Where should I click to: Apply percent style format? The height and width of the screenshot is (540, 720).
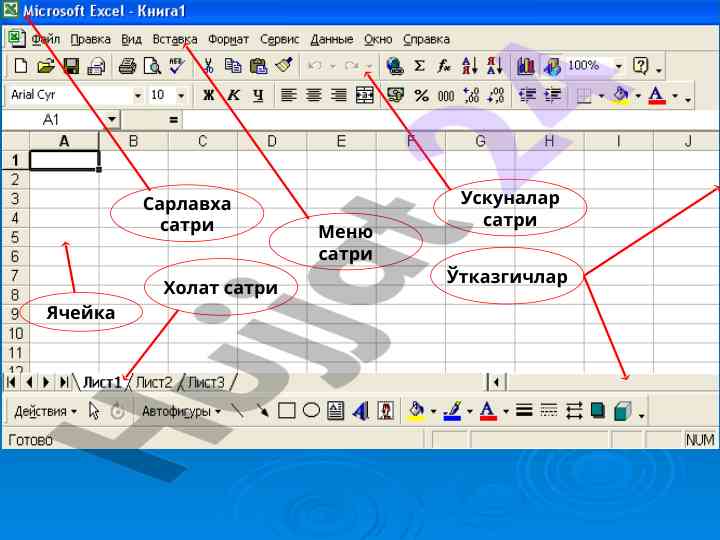421,96
